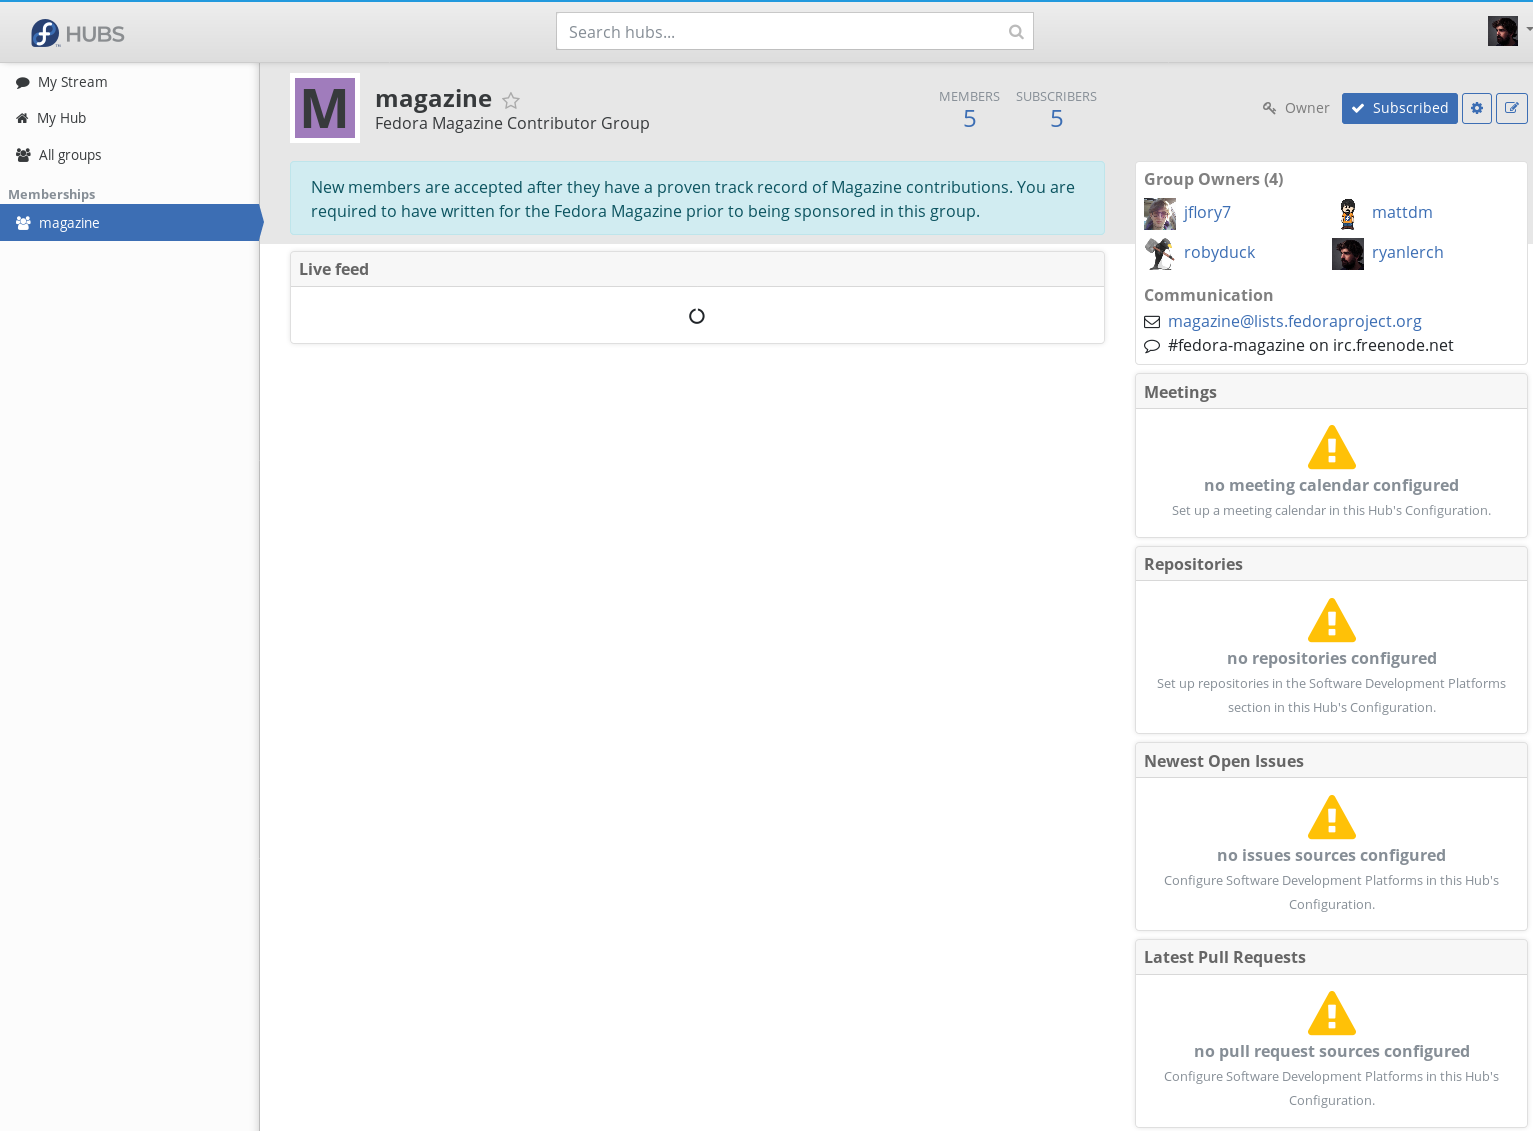This screenshot has height=1131, width=1533.
Task: Click robyduck's avatar image
Action: (x=1160, y=254)
